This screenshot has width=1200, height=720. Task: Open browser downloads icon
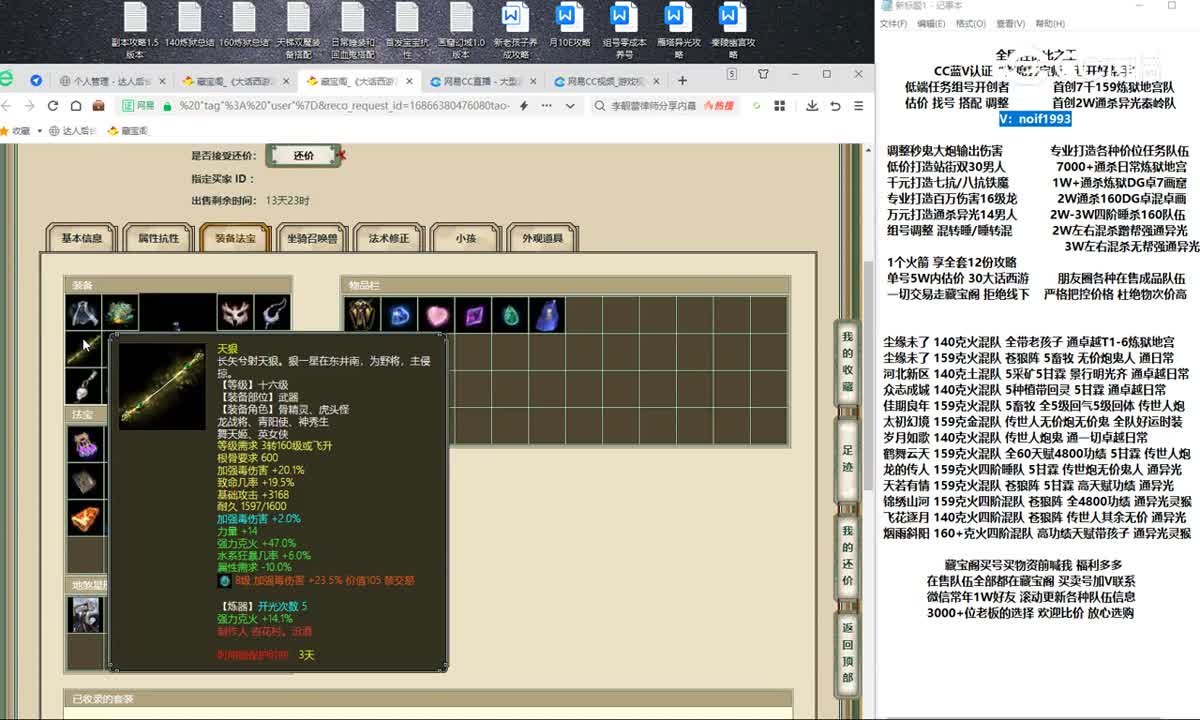812,105
